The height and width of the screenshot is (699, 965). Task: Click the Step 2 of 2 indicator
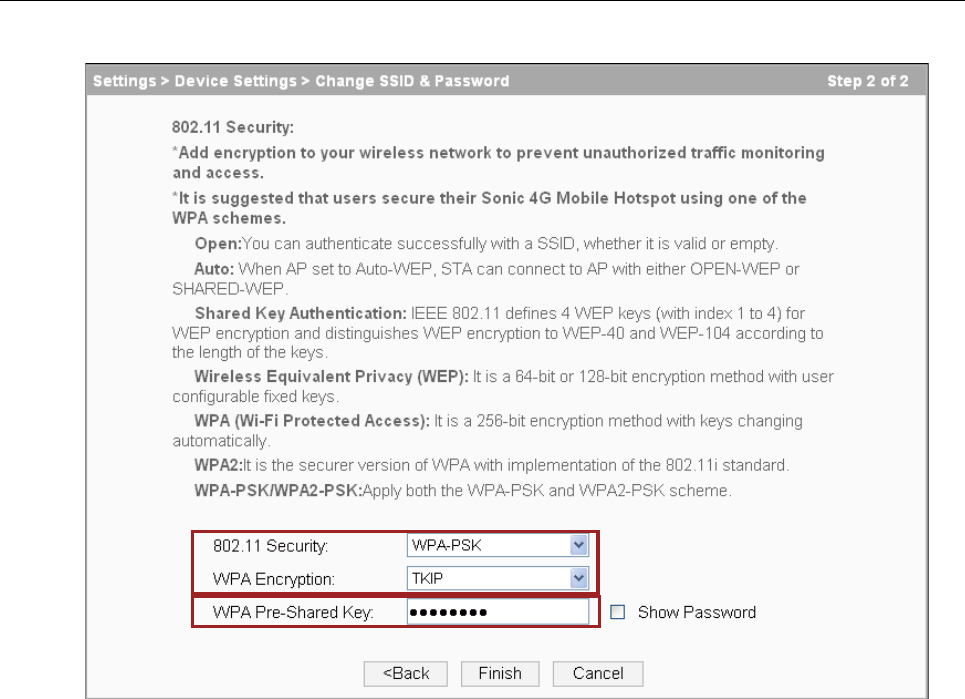point(867,81)
